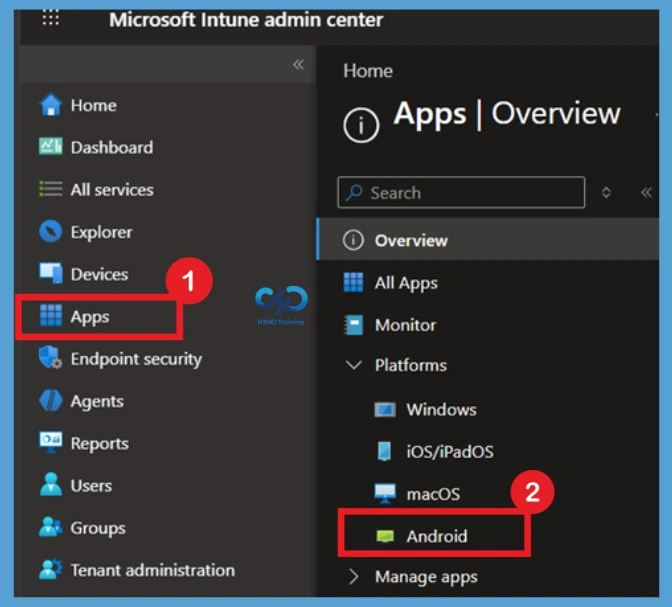Screen dimensions: 672x607
Task: Click the Monitor notebook icon
Action: tap(354, 325)
